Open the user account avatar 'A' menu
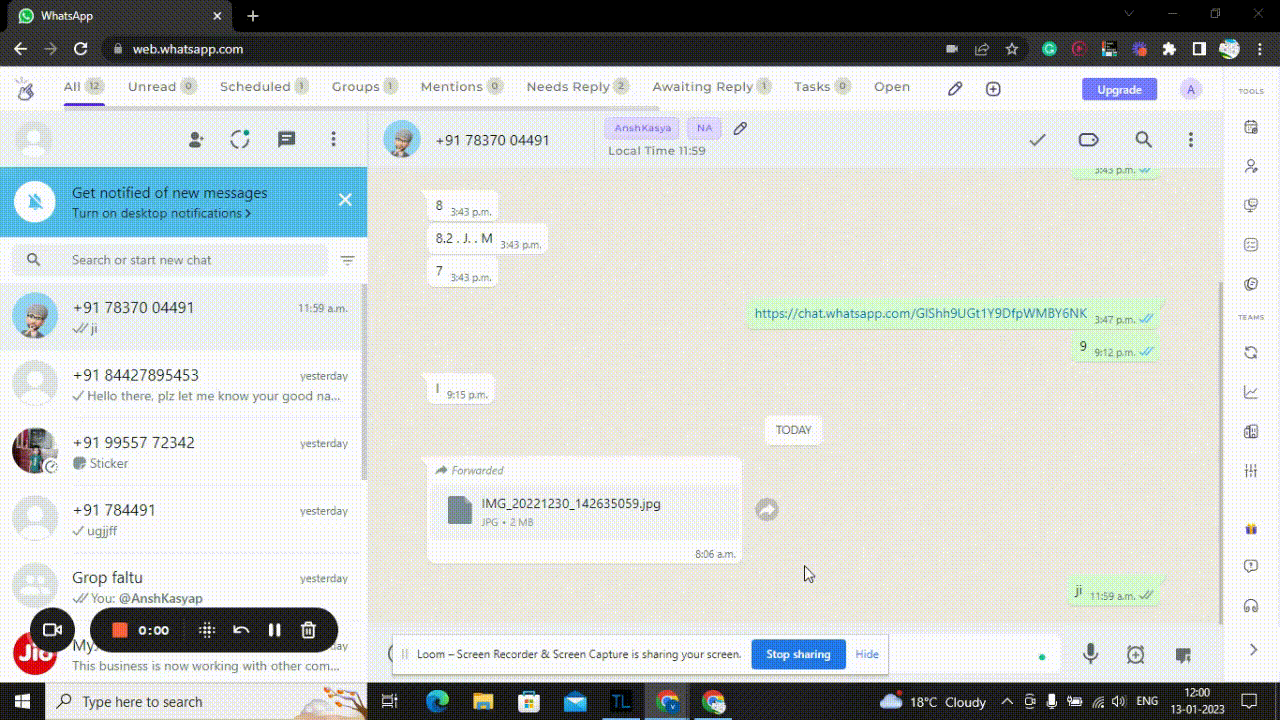This screenshot has width=1280, height=720. [1190, 89]
